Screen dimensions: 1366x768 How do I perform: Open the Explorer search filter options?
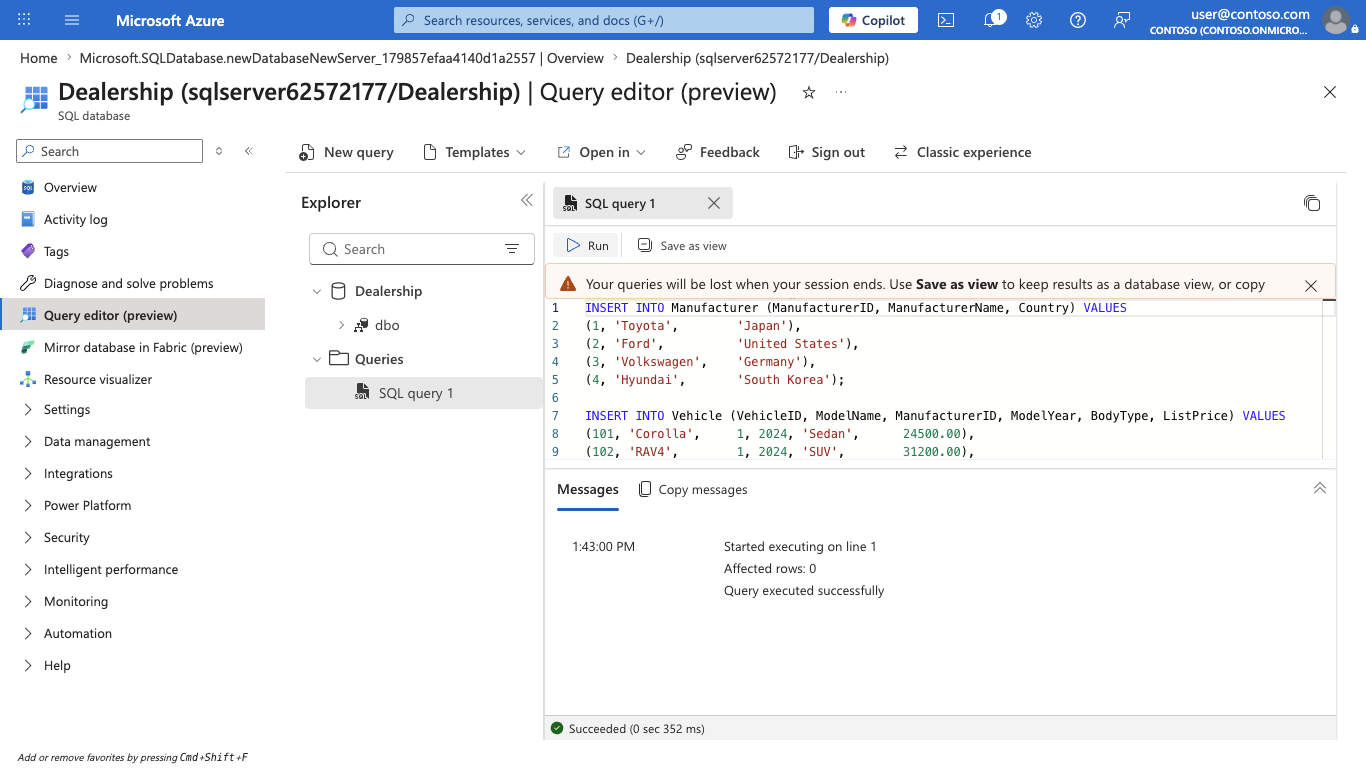coord(512,249)
